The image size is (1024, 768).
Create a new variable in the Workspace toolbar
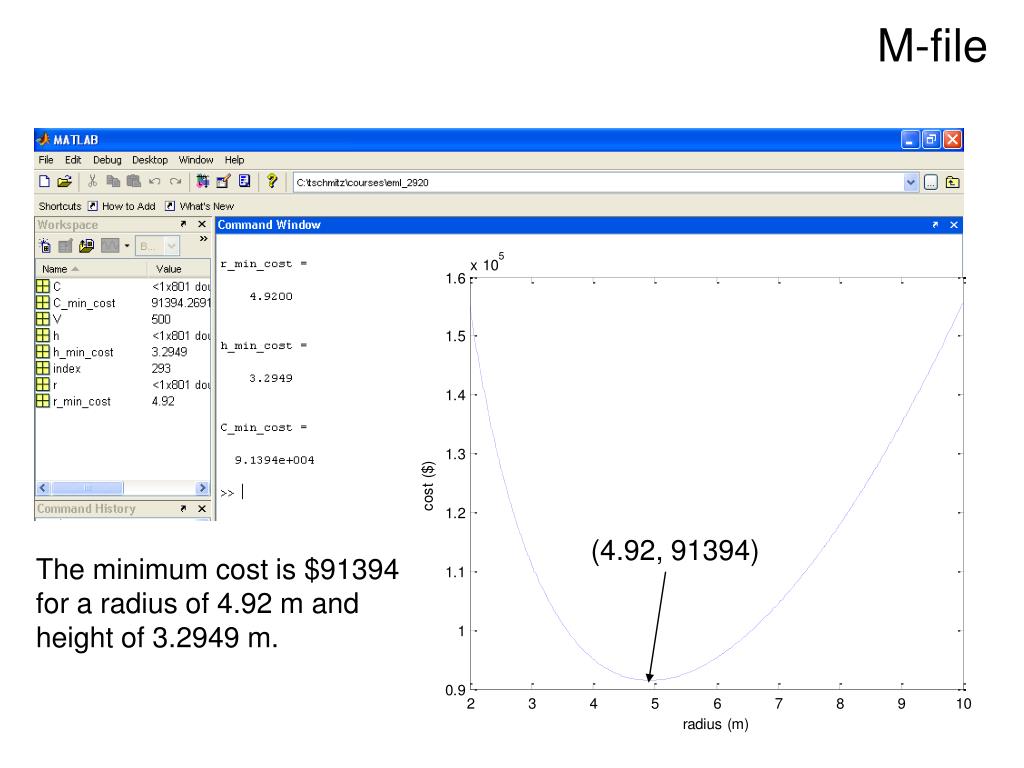coord(45,246)
